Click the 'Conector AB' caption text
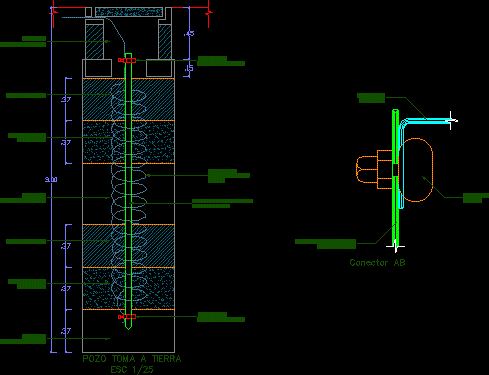The width and height of the screenshot is (489, 375). pyautogui.click(x=377, y=263)
